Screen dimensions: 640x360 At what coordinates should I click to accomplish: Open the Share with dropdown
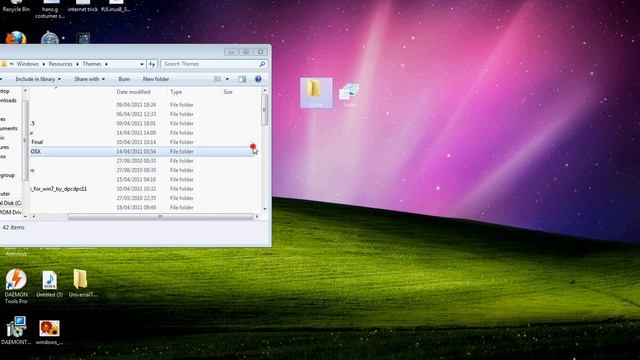point(89,79)
